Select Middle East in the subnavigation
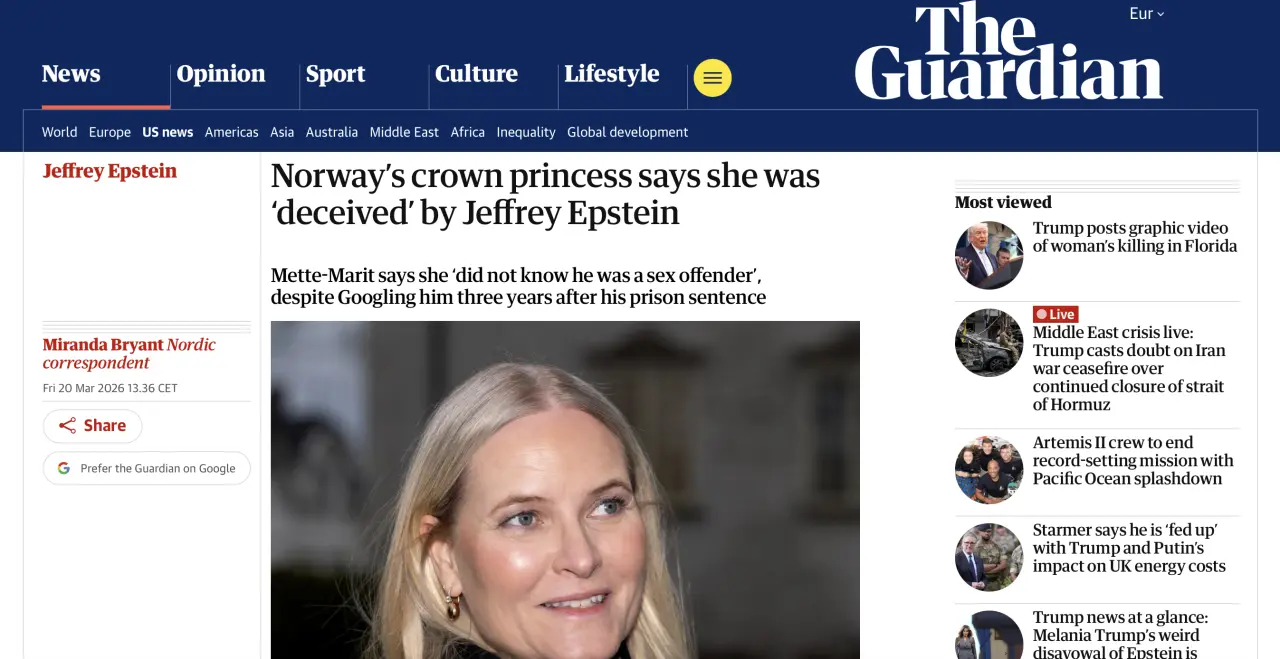The height and width of the screenshot is (659, 1280). [404, 132]
